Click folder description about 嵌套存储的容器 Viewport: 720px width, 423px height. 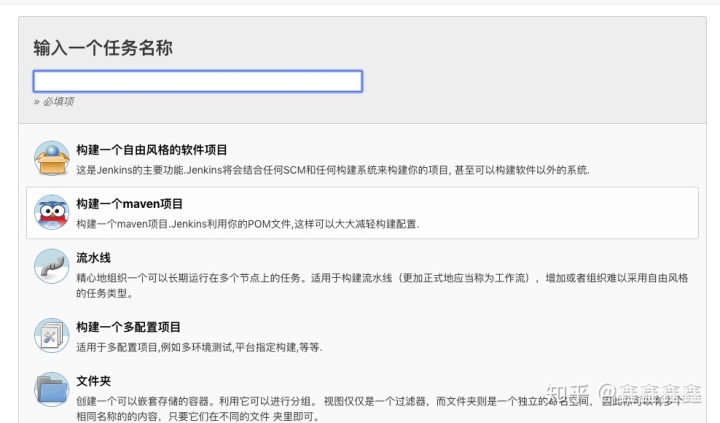[x=379, y=409]
